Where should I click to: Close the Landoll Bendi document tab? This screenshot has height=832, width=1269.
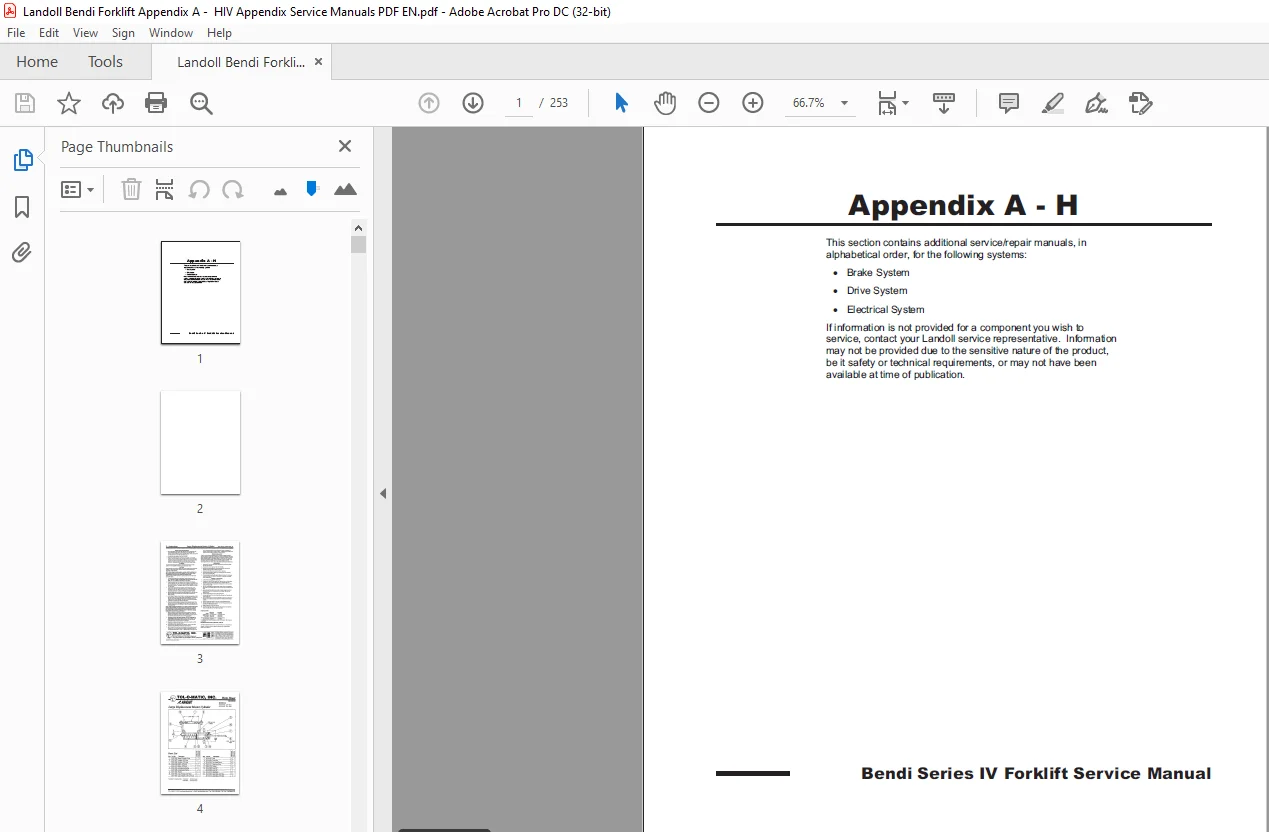click(x=318, y=62)
